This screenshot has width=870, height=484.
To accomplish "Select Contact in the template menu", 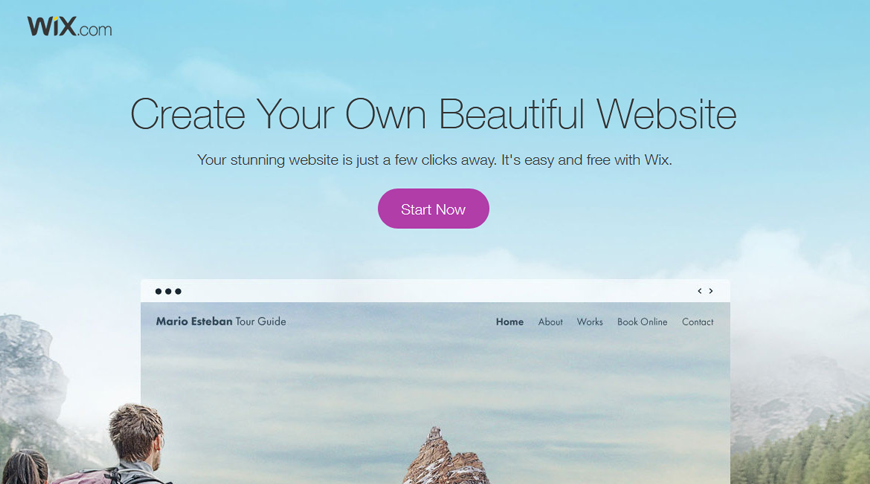I will coord(697,322).
